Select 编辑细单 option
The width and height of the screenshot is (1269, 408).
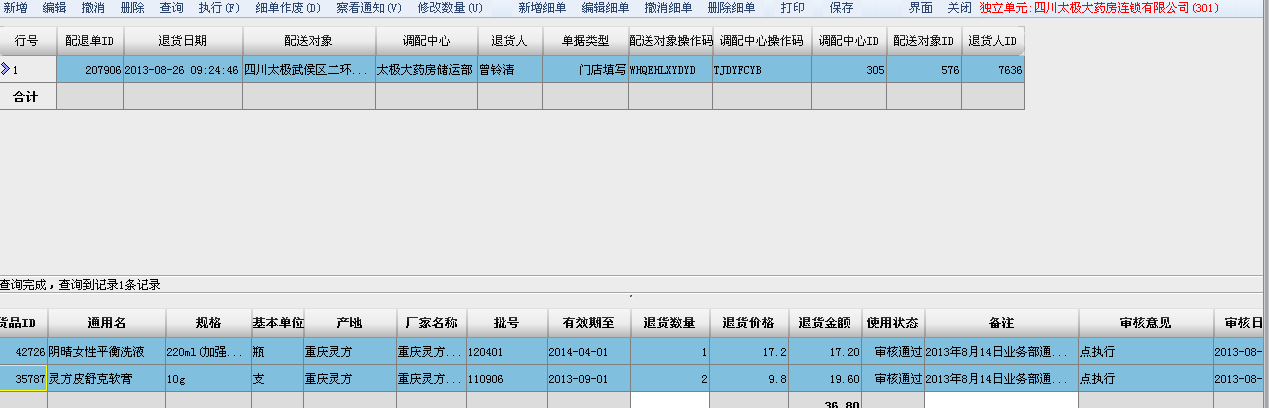(605, 8)
